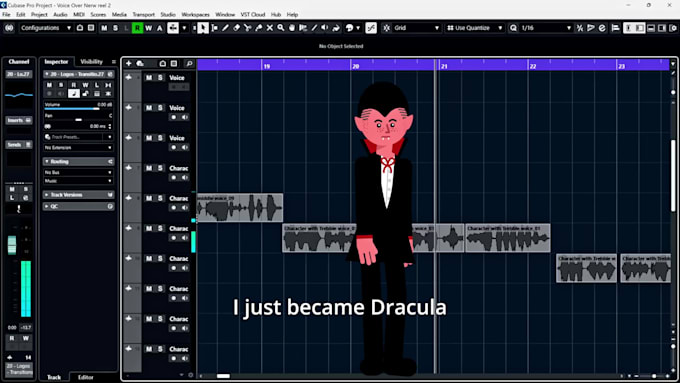
Task: Select the Glue tool
Action: (258, 28)
